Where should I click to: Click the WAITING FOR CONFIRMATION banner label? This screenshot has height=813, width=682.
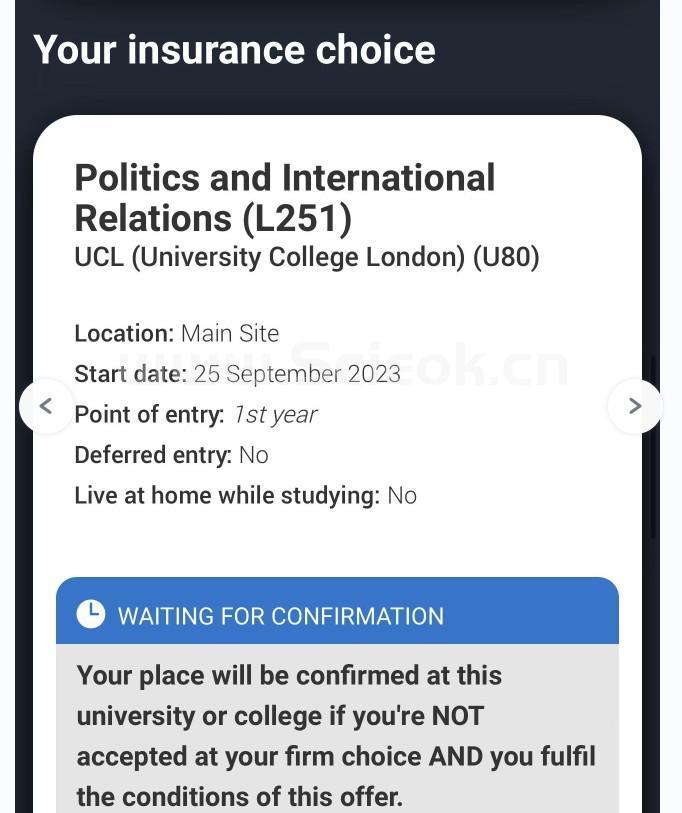click(x=281, y=616)
